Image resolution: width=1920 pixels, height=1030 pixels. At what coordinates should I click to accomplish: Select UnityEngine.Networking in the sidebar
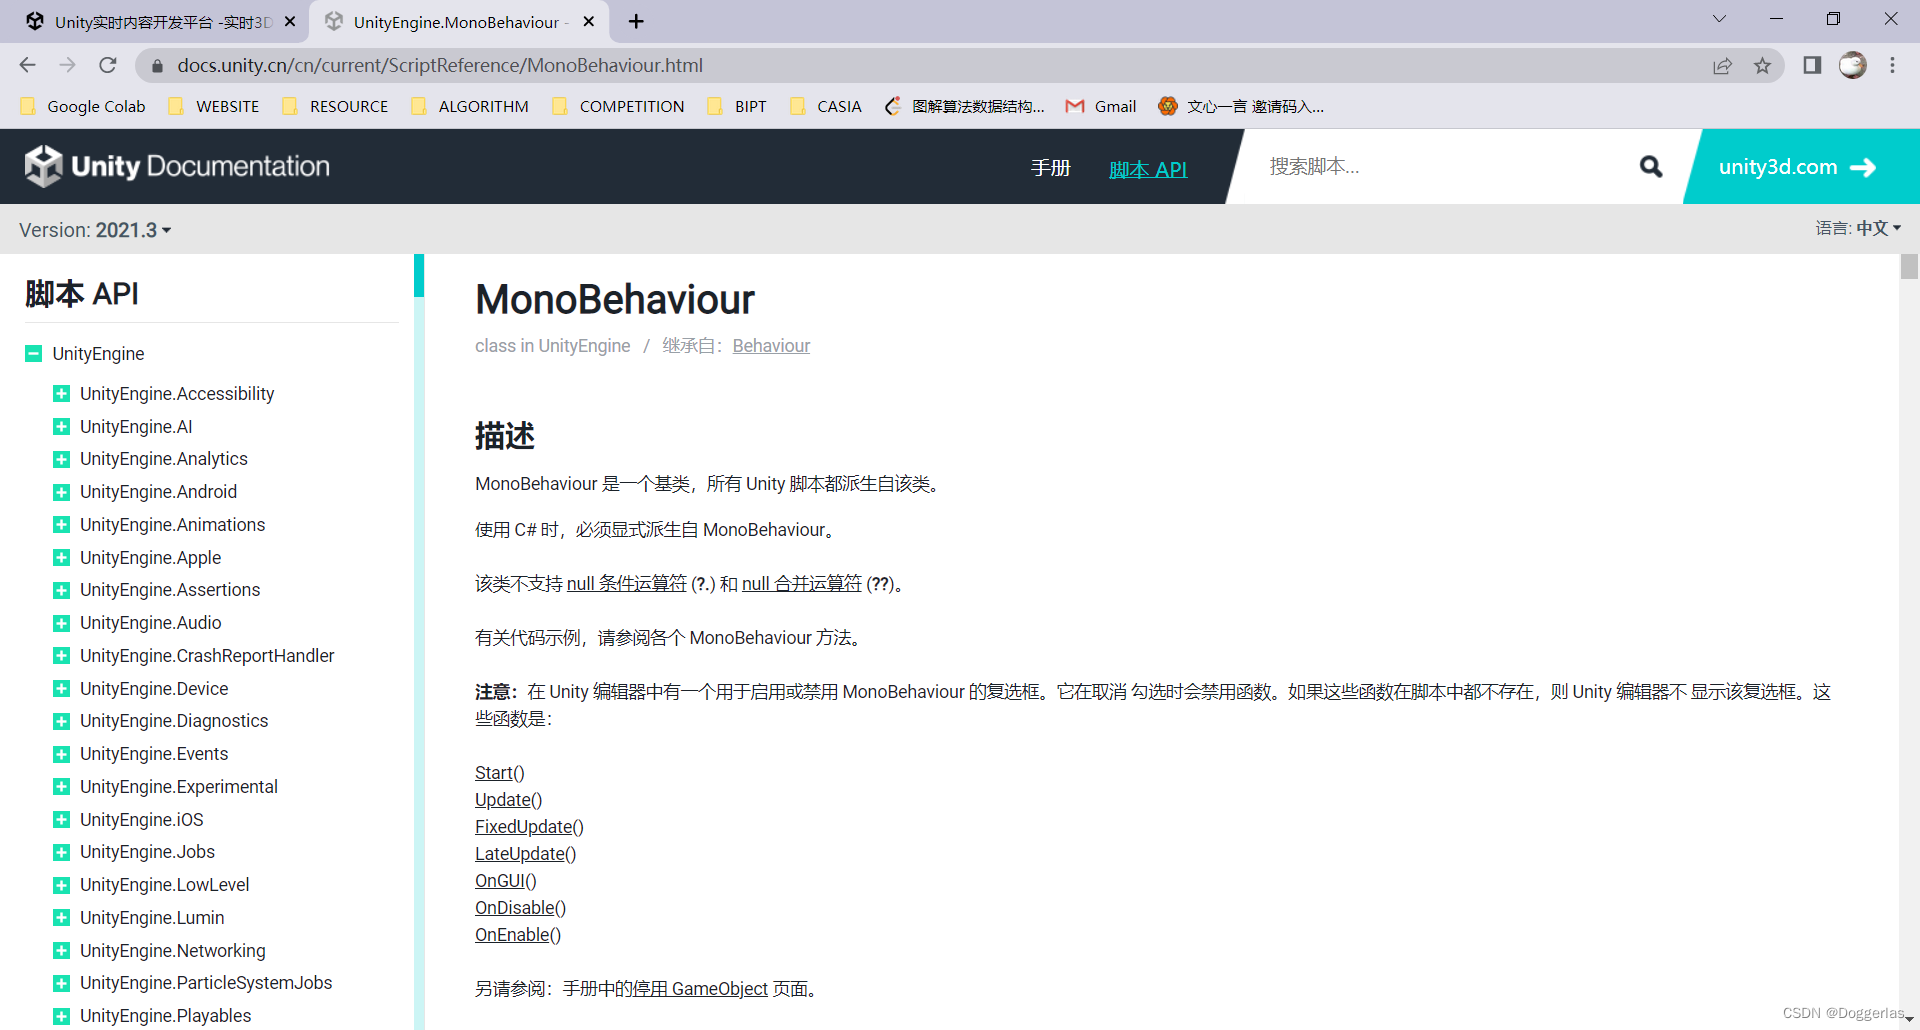pos(173,951)
